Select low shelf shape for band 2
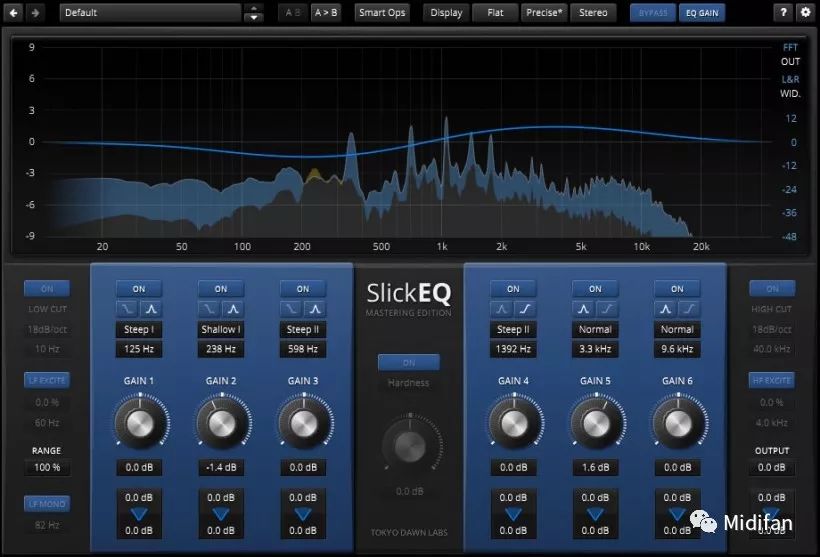The width and height of the screenshot is (820, 557). click(209, 309)
